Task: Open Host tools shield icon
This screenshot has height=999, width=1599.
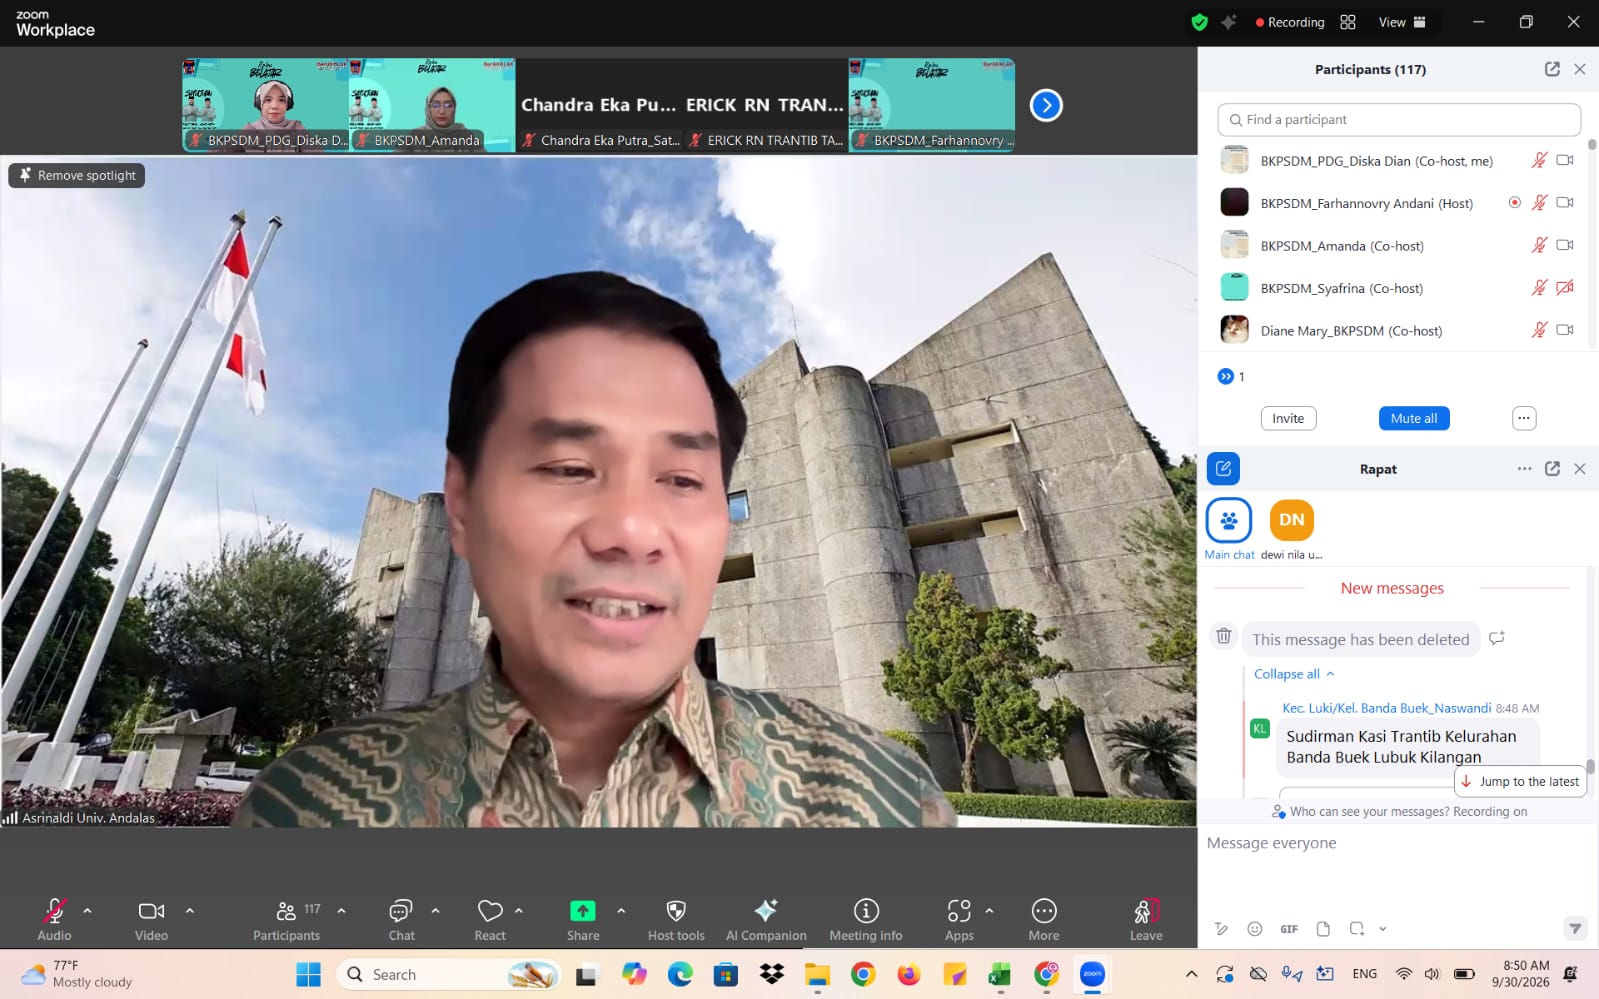Action: coord(676,910)
